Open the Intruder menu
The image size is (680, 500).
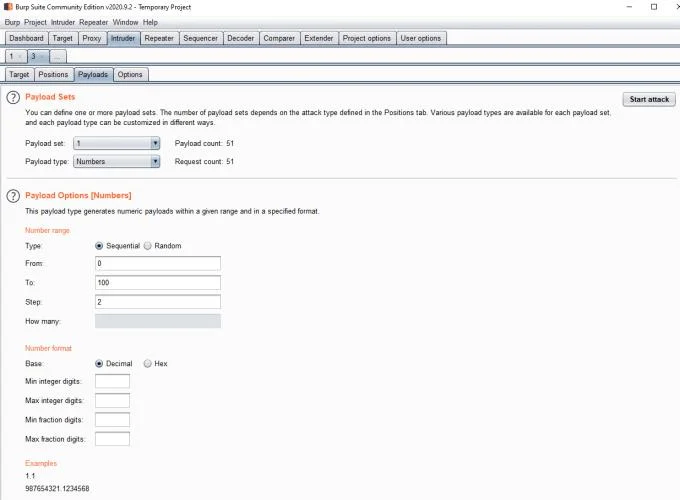(x=63, y=22)
